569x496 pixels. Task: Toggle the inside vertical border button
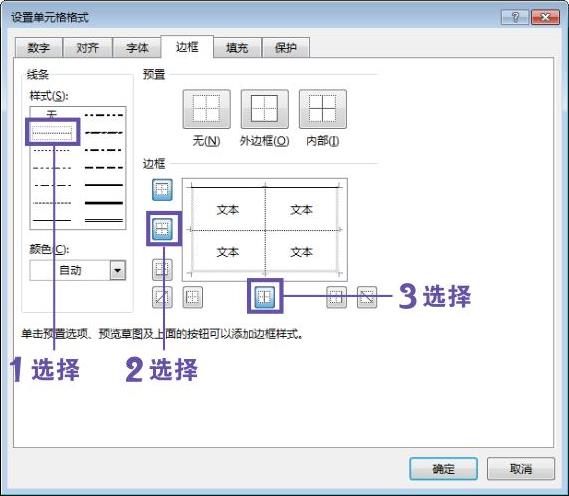pyautogui.click(x=265, y=297)
